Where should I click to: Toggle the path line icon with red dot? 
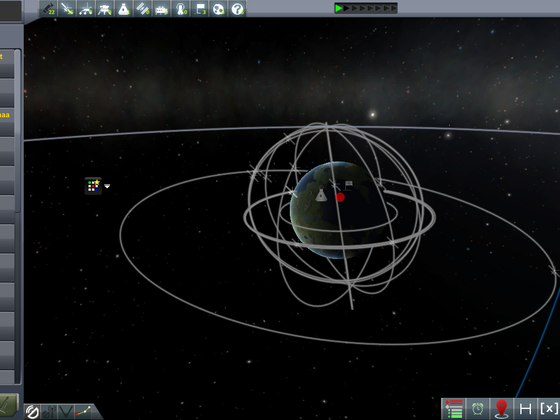83,412
